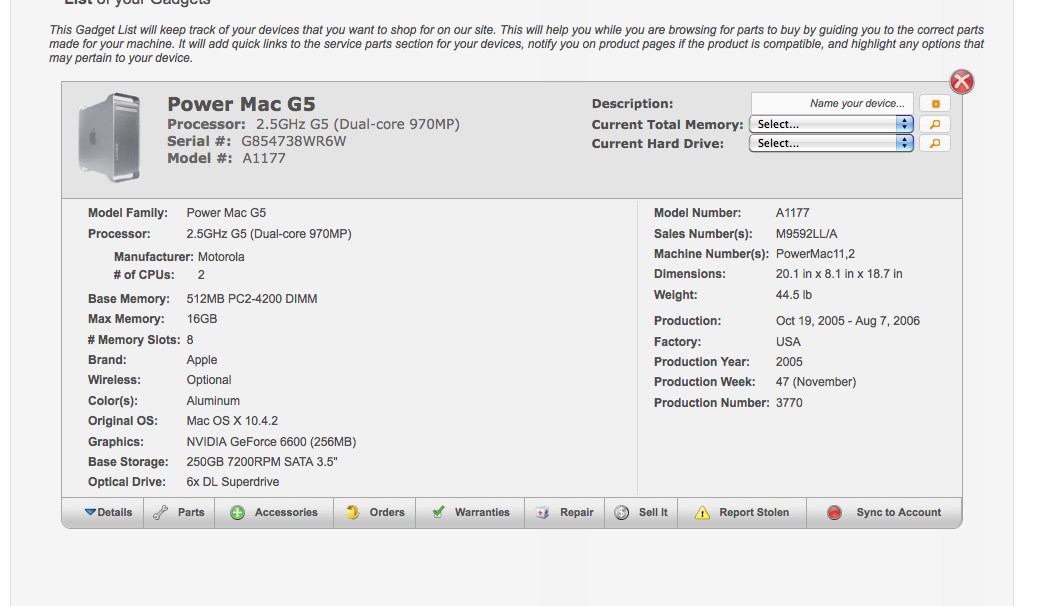
Task: Click the orange gear icon beside Description
Action: click(935, 104)
